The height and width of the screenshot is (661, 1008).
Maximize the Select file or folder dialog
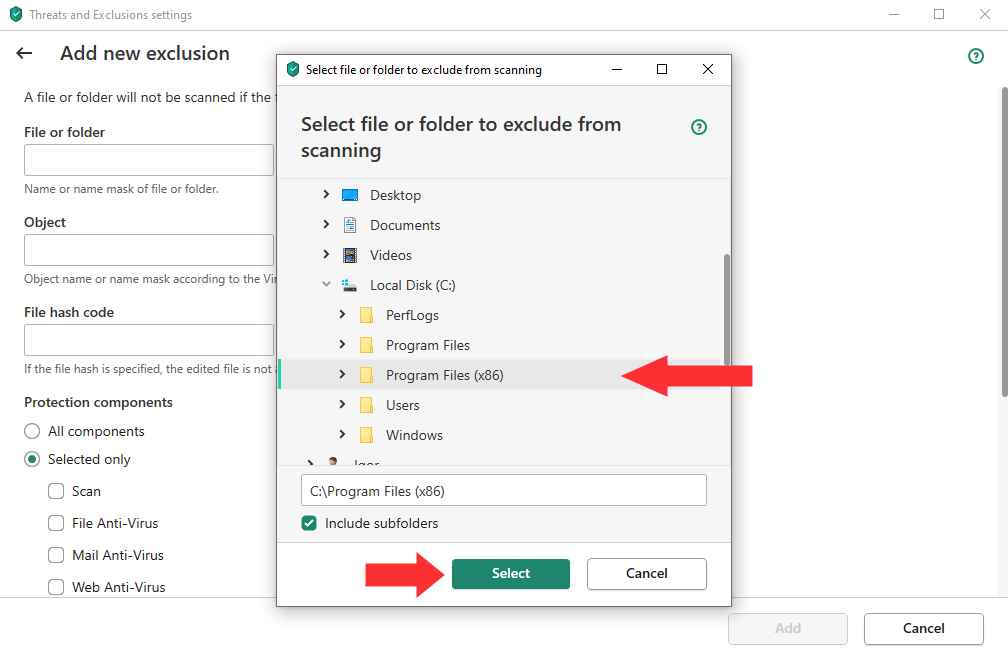662,69
